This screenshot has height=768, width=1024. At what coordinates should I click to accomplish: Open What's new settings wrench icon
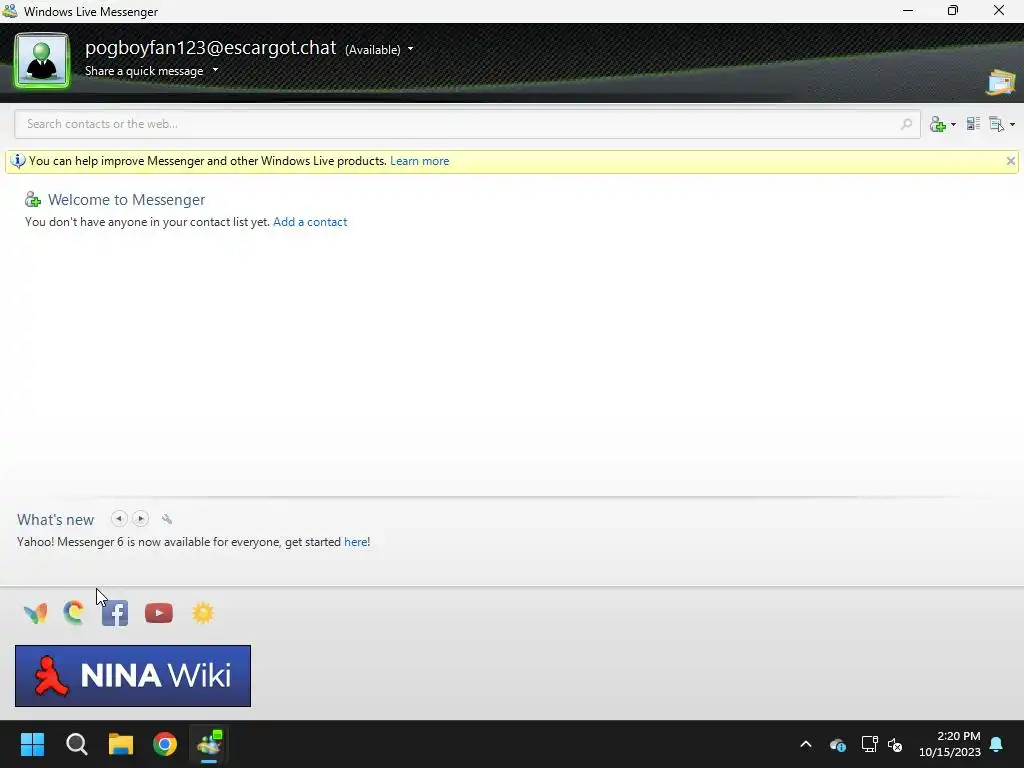167,519
